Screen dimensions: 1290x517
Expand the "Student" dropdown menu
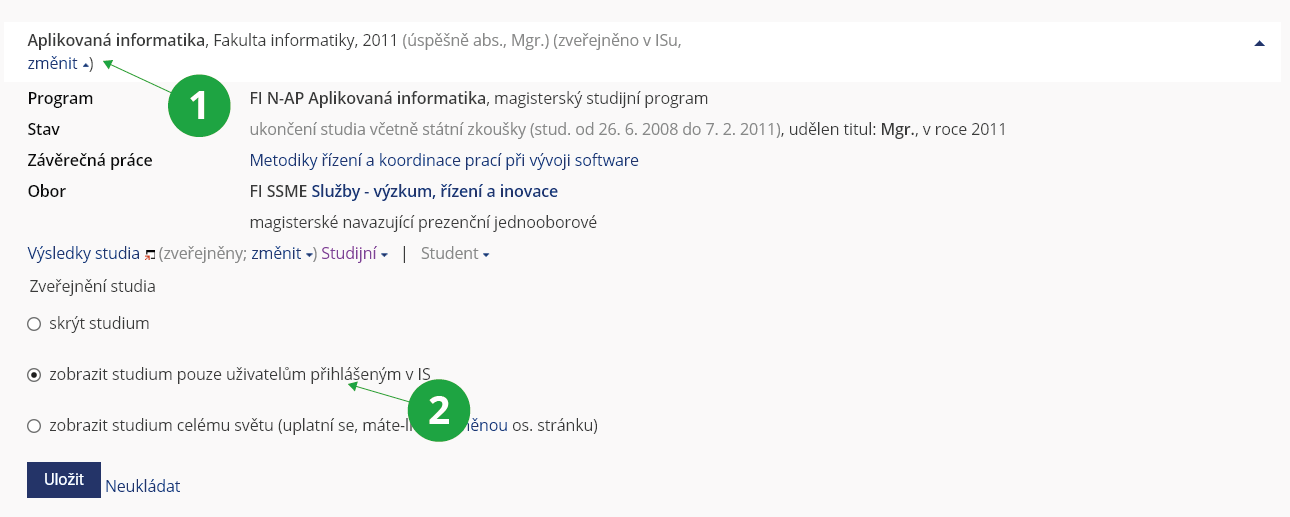[455, 254]
